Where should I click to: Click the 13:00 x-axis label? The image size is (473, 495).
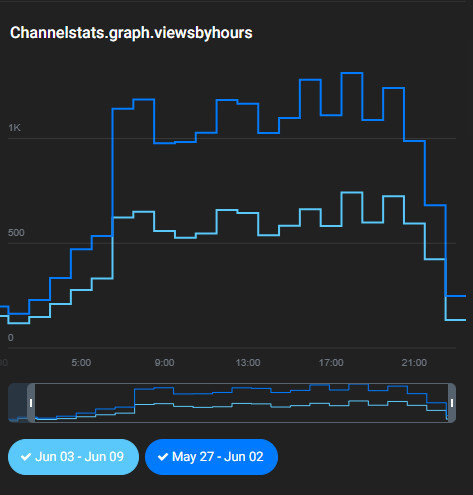248,363
